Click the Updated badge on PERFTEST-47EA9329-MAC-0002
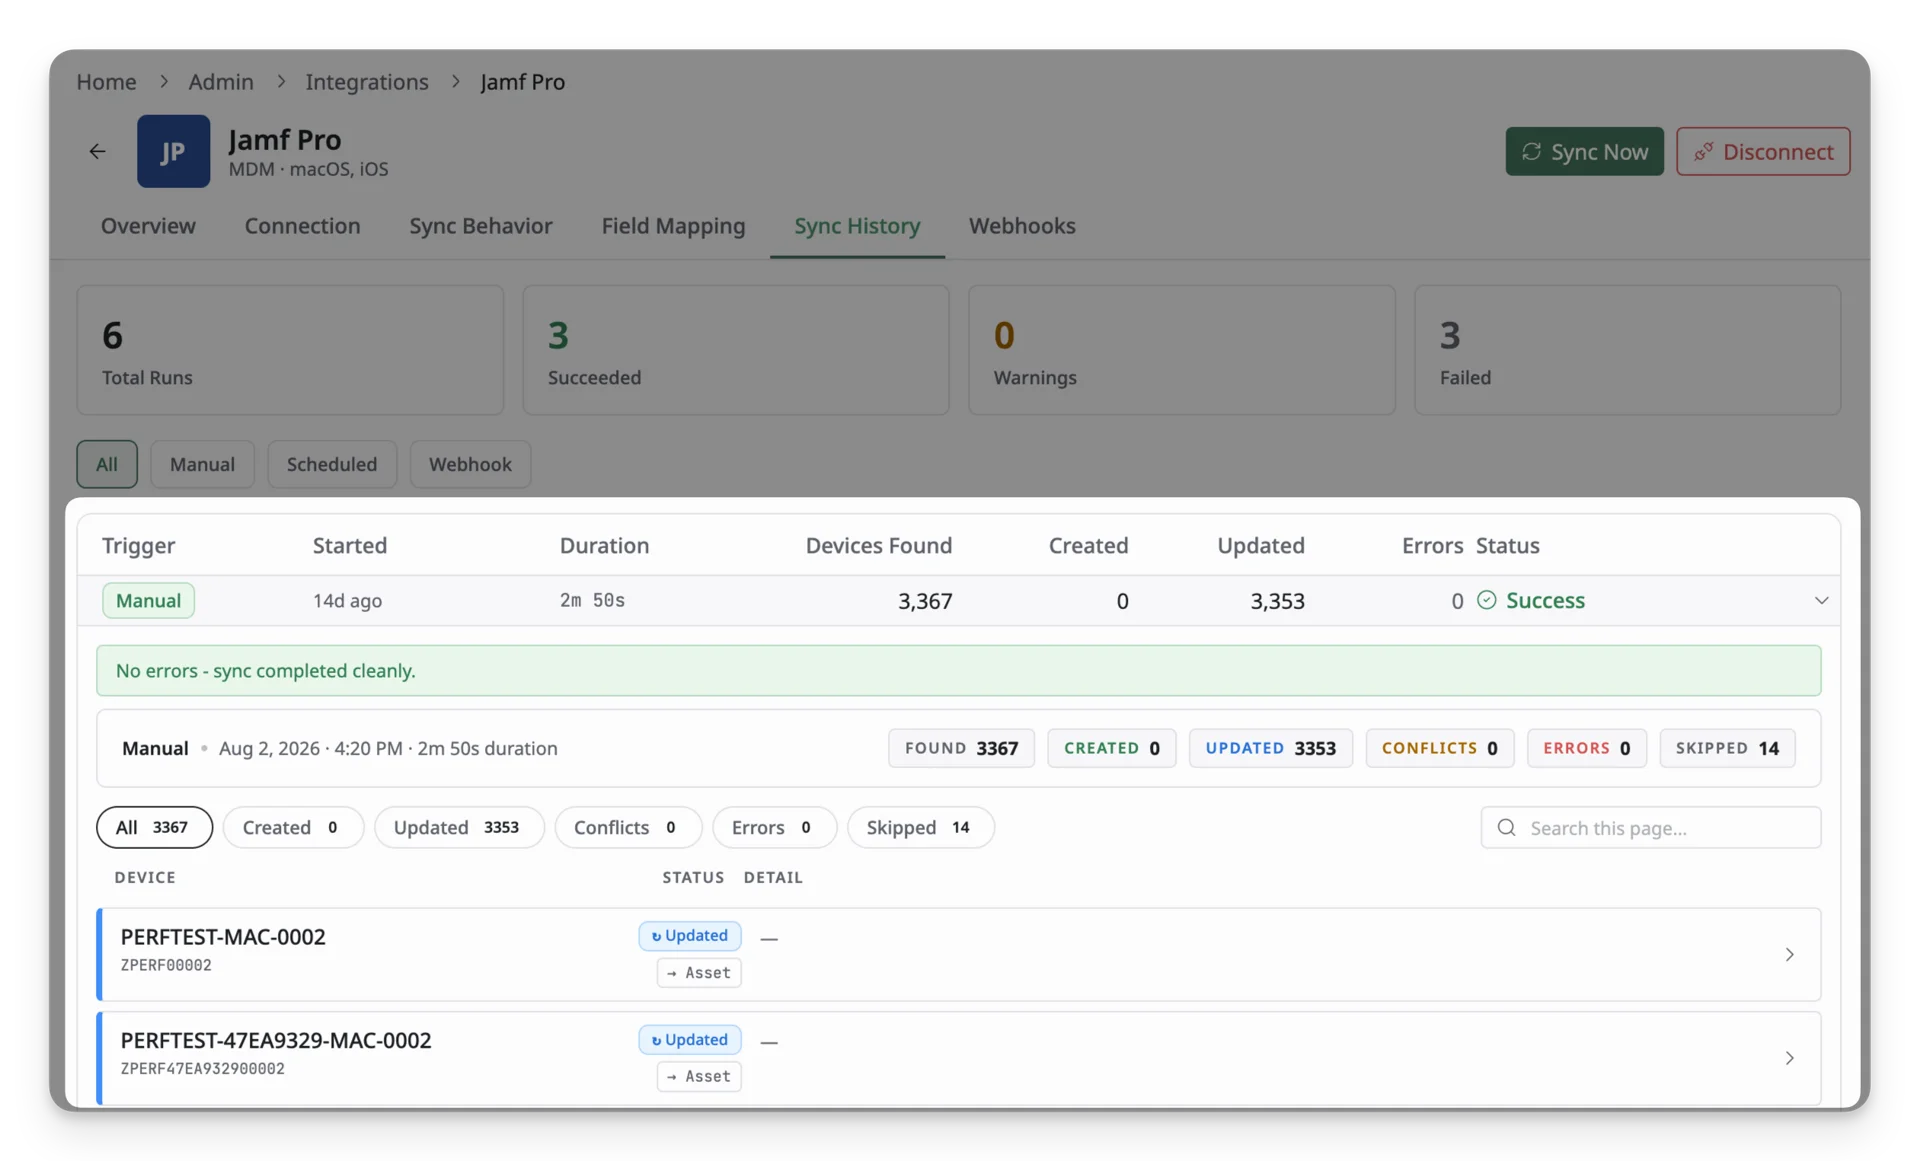Viewport: 1920px width, 1161px height. click(x=690, y=1040)
